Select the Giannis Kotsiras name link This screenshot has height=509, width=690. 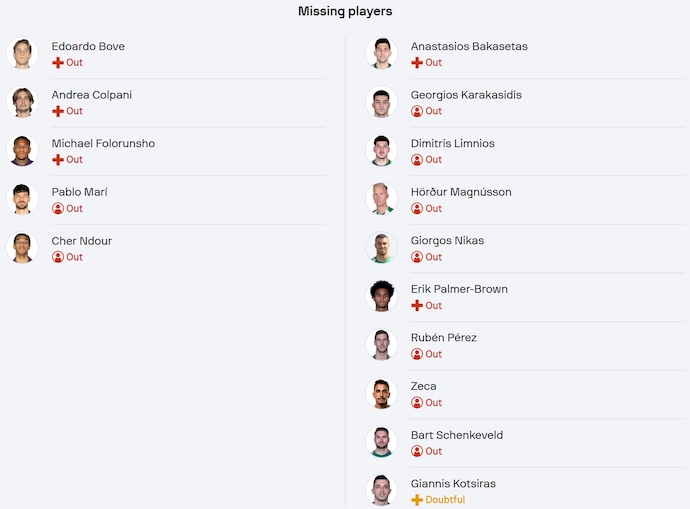tap(453, 484)
